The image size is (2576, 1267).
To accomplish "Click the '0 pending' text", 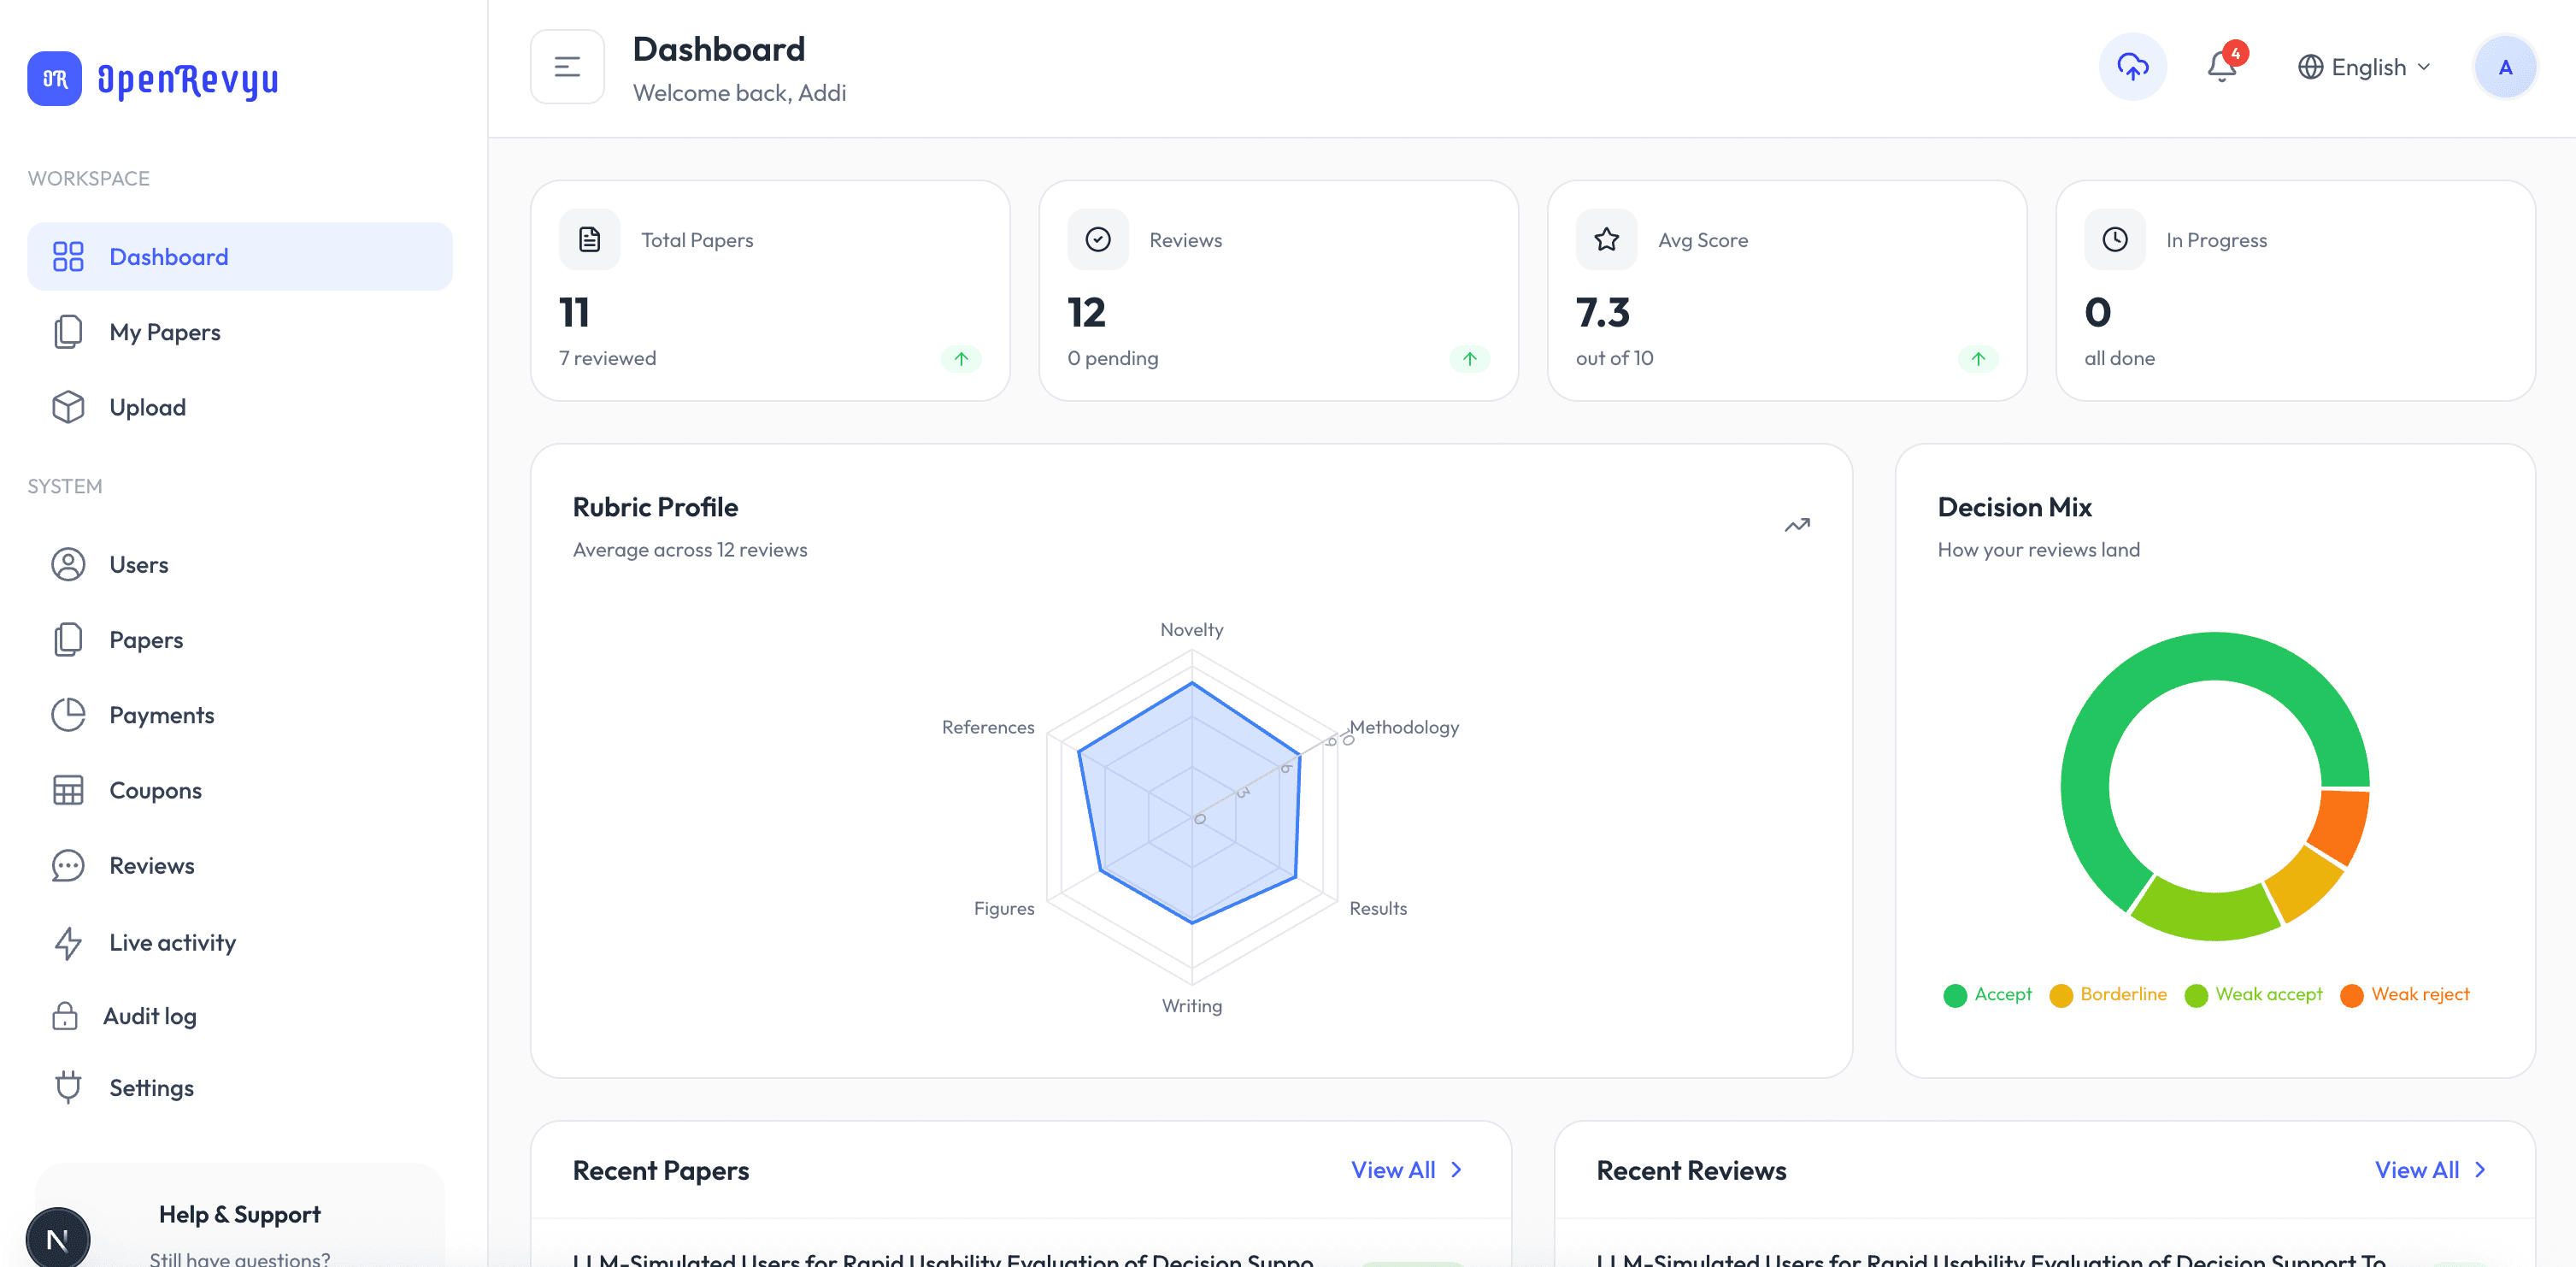I will 1112,358.
